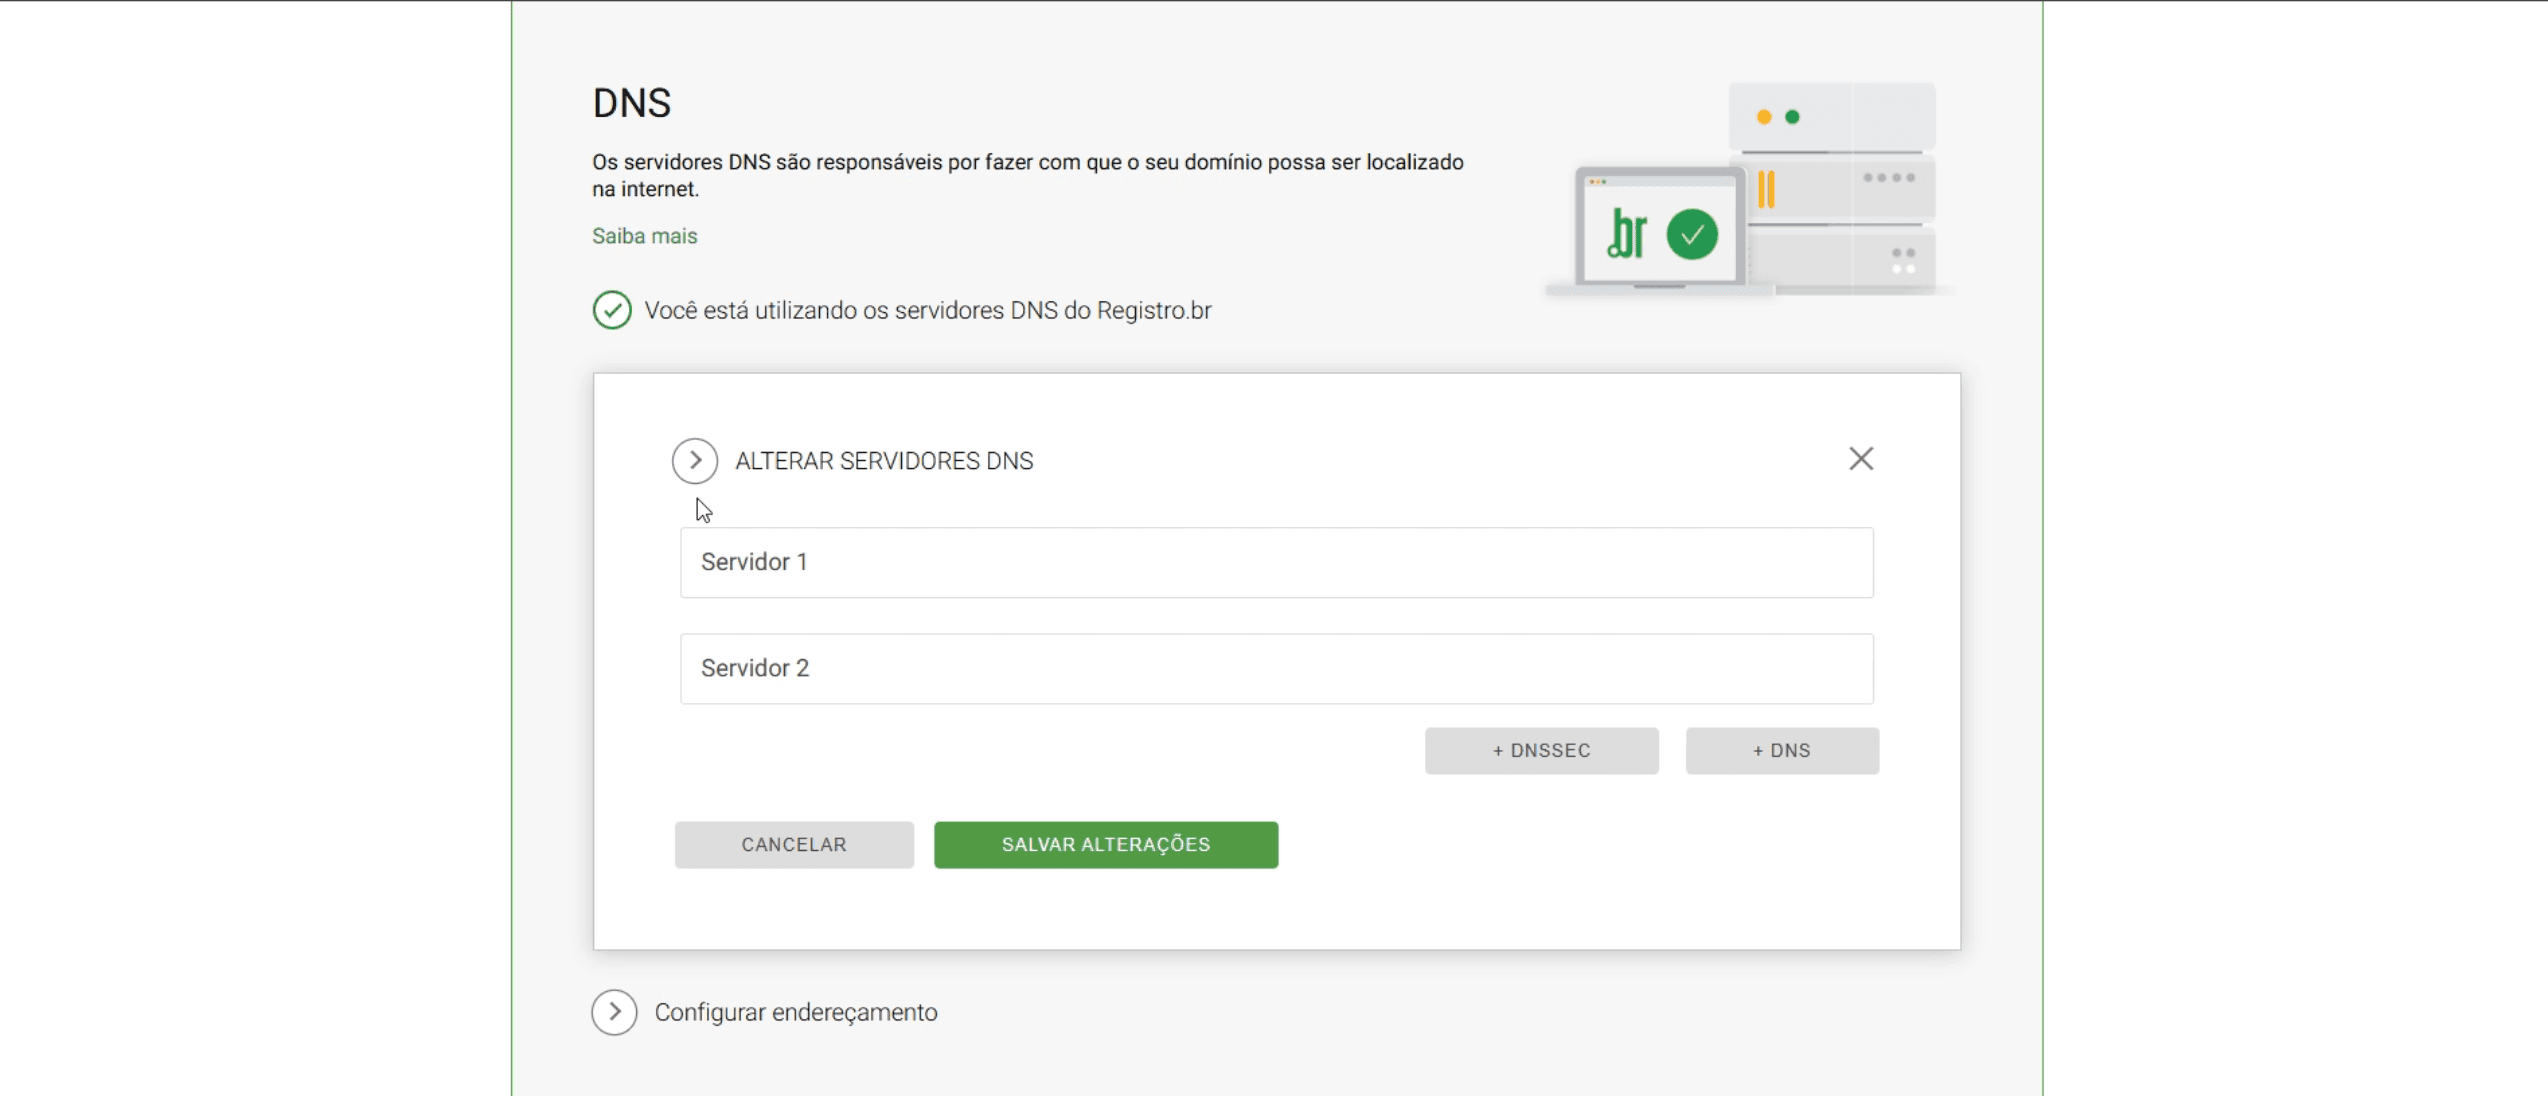Click the DNS page heading
The image size is (2548, 1096).
631,103
